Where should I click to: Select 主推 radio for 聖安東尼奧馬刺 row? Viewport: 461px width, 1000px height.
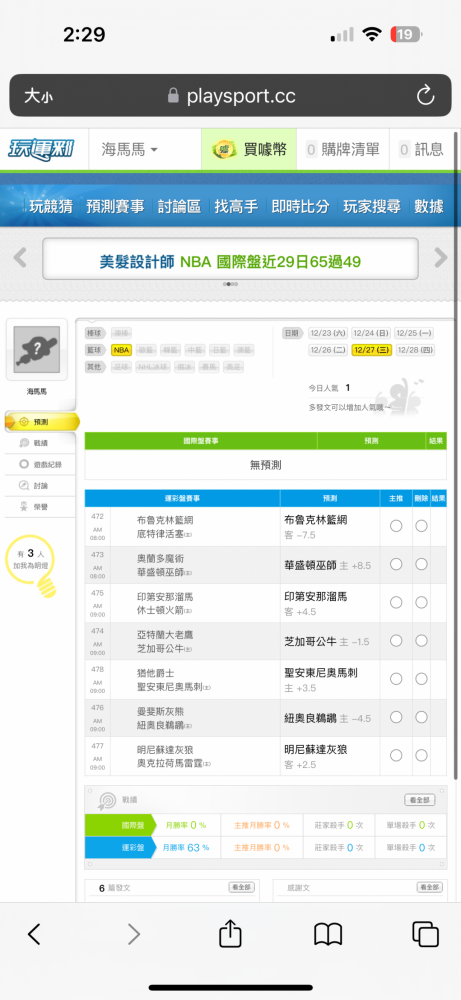coord(396,679)
